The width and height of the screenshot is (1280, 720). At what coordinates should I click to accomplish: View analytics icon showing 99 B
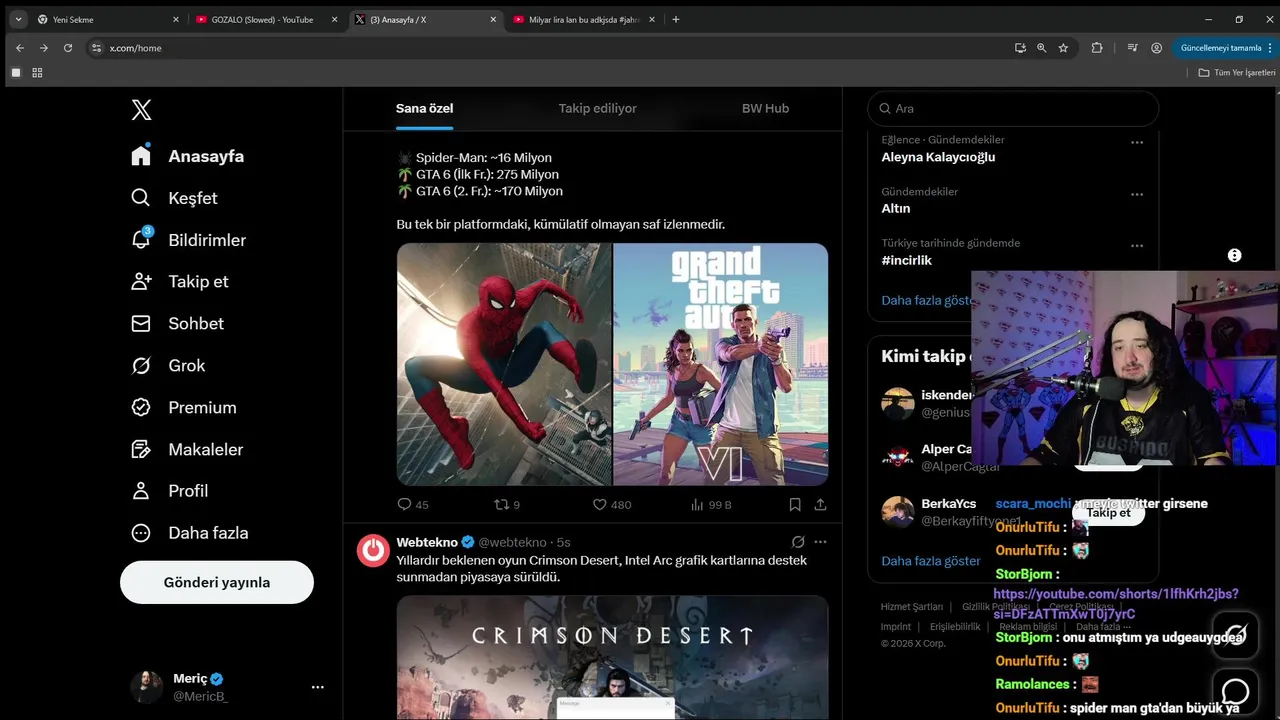(697, 505)
